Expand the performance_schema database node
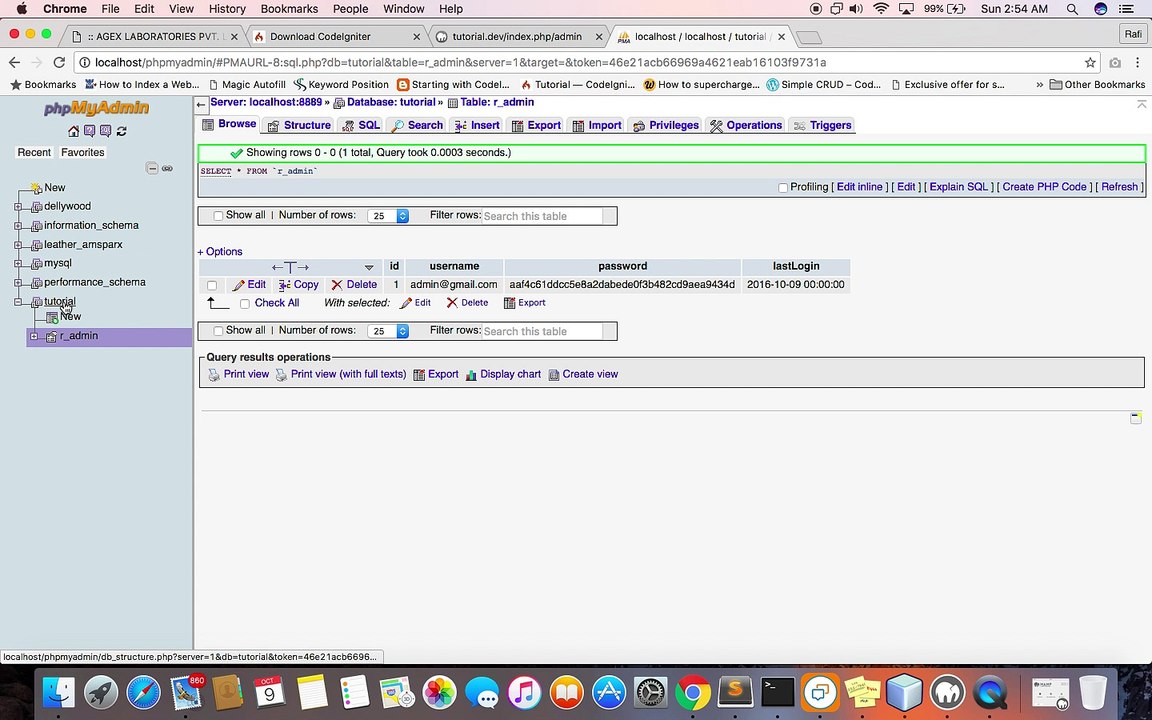This screenshot has width=1152, height=720. [18, 283]
